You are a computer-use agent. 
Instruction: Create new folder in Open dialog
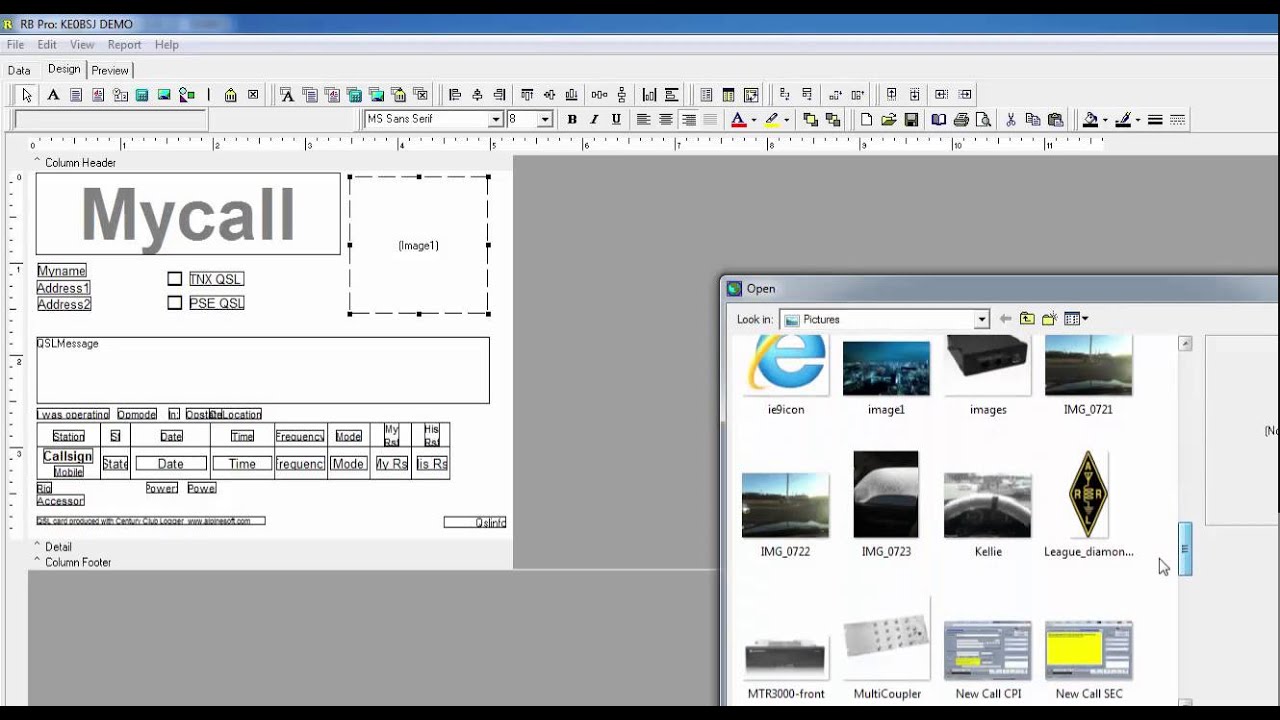tap(1049, 319)
